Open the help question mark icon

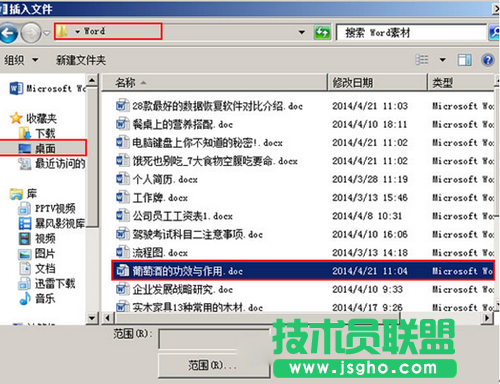[x=488, y=60]
